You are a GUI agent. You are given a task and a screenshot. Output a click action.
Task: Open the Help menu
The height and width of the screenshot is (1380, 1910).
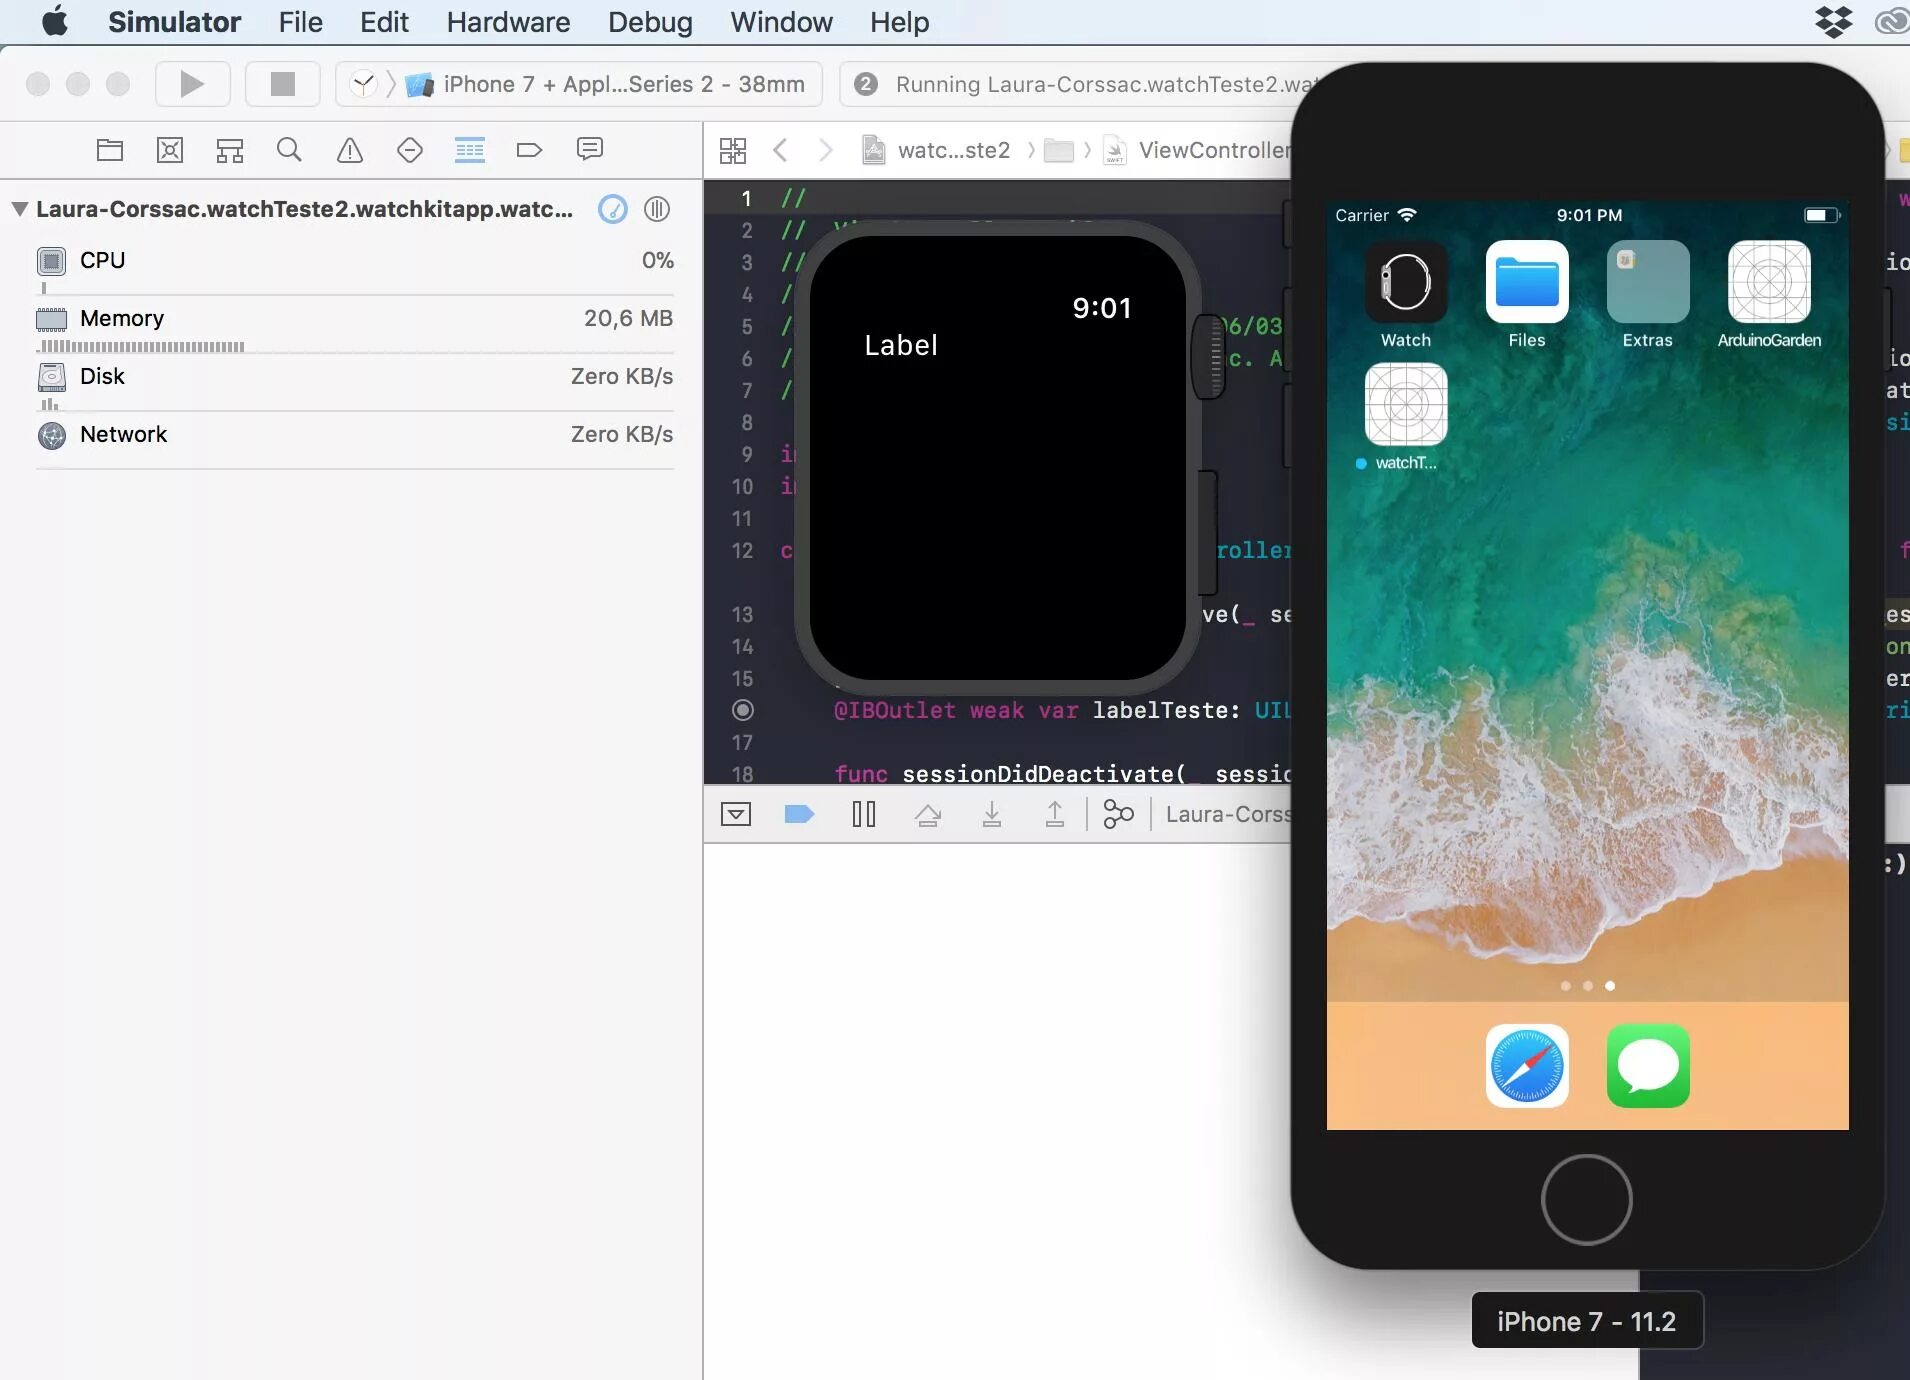[x=899, y=21]
